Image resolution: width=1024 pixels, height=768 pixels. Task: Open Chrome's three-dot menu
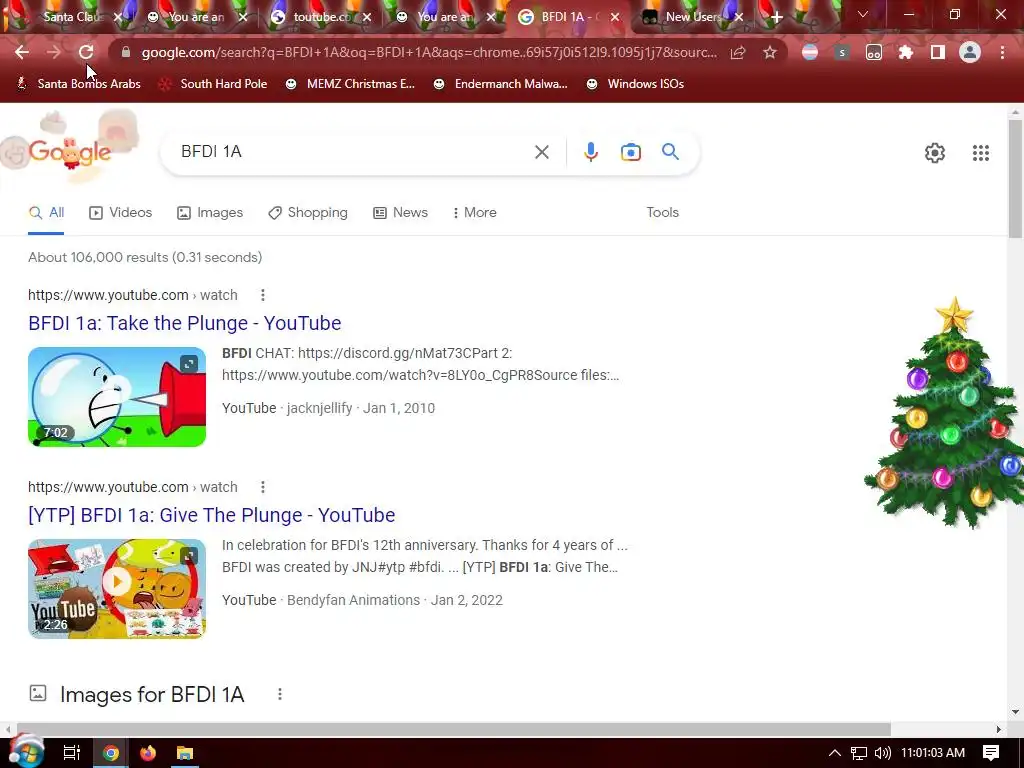[1002, 52]
